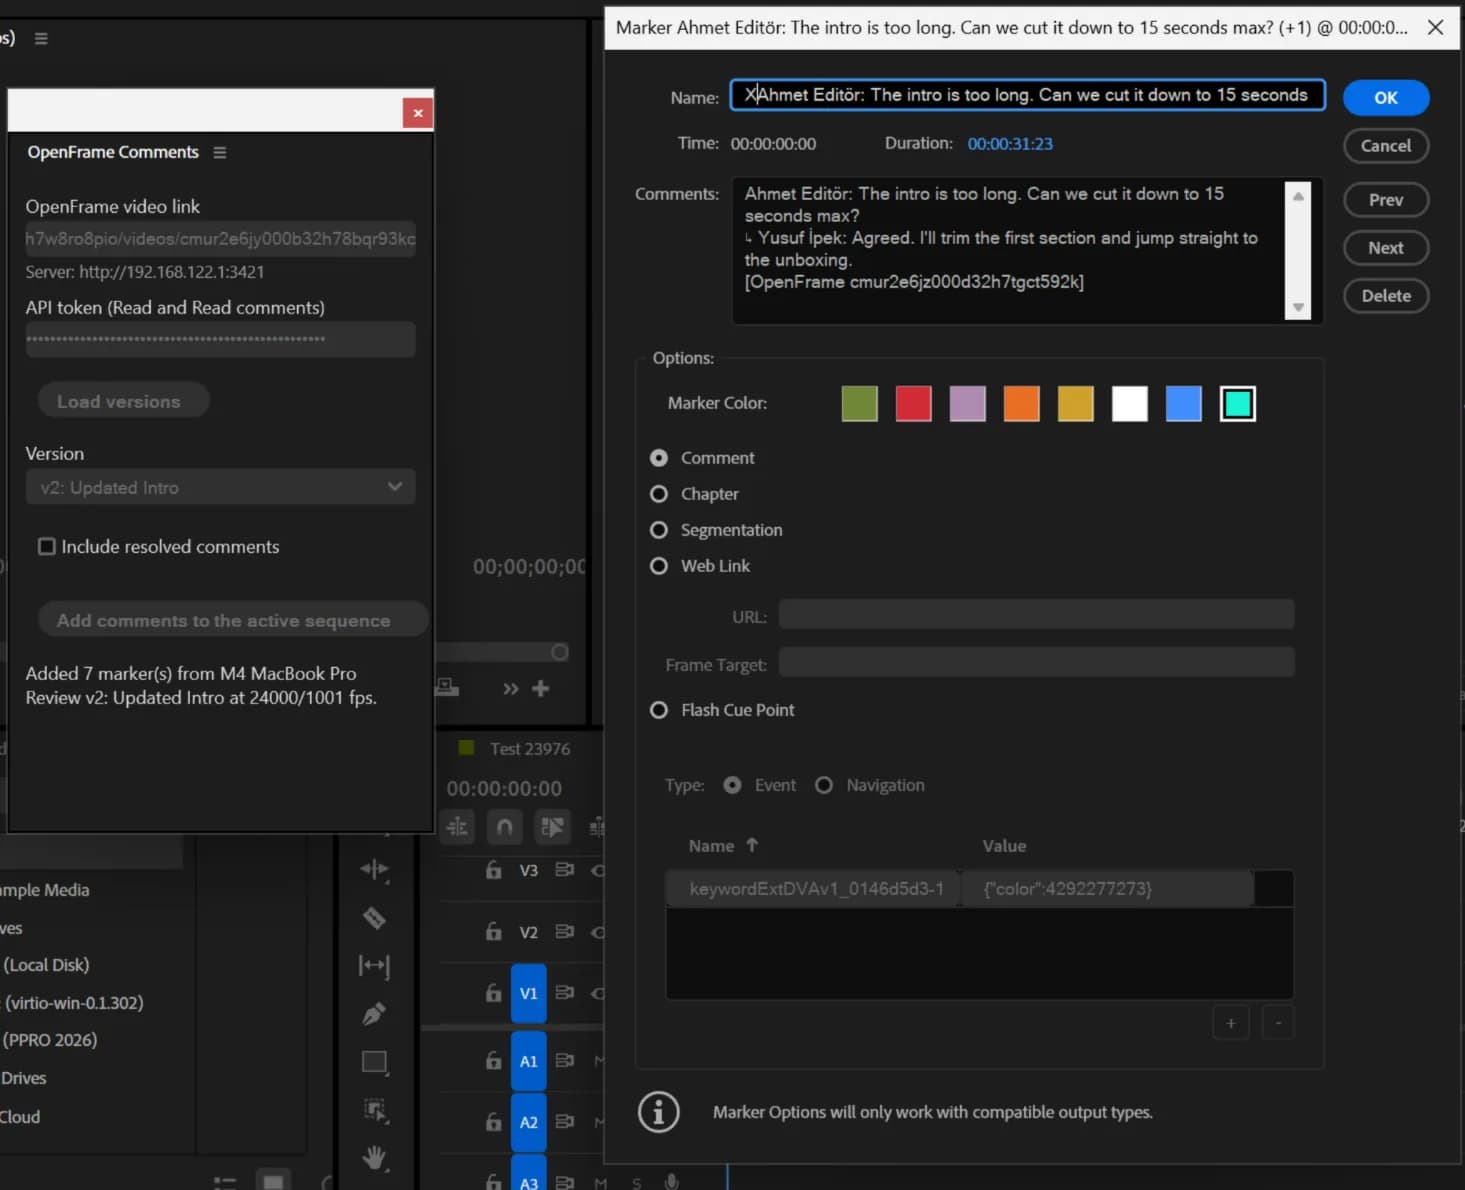The height and width of the screenshot is (1190, 1465).
Task: Go to the Prev marker
Action: tap(1386, 200)
